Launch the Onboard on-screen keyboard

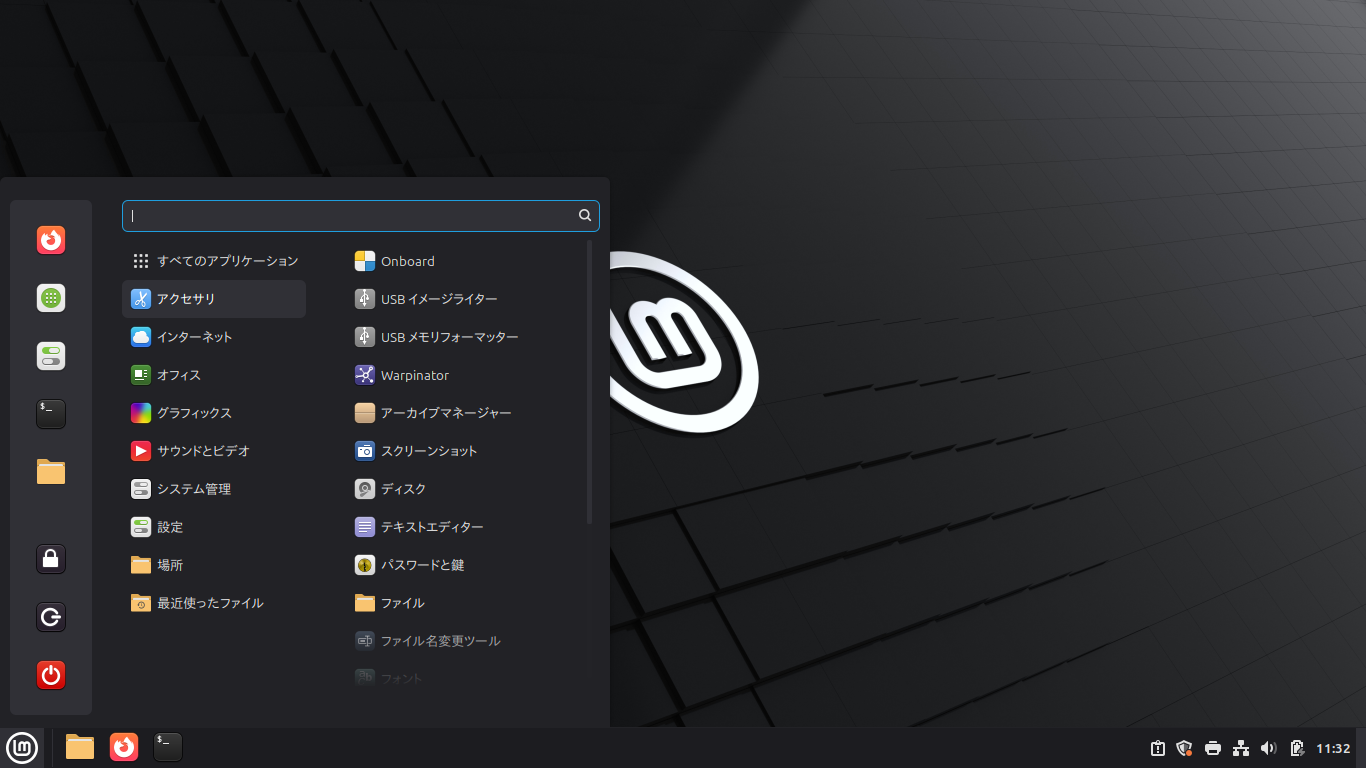[405, 260]
